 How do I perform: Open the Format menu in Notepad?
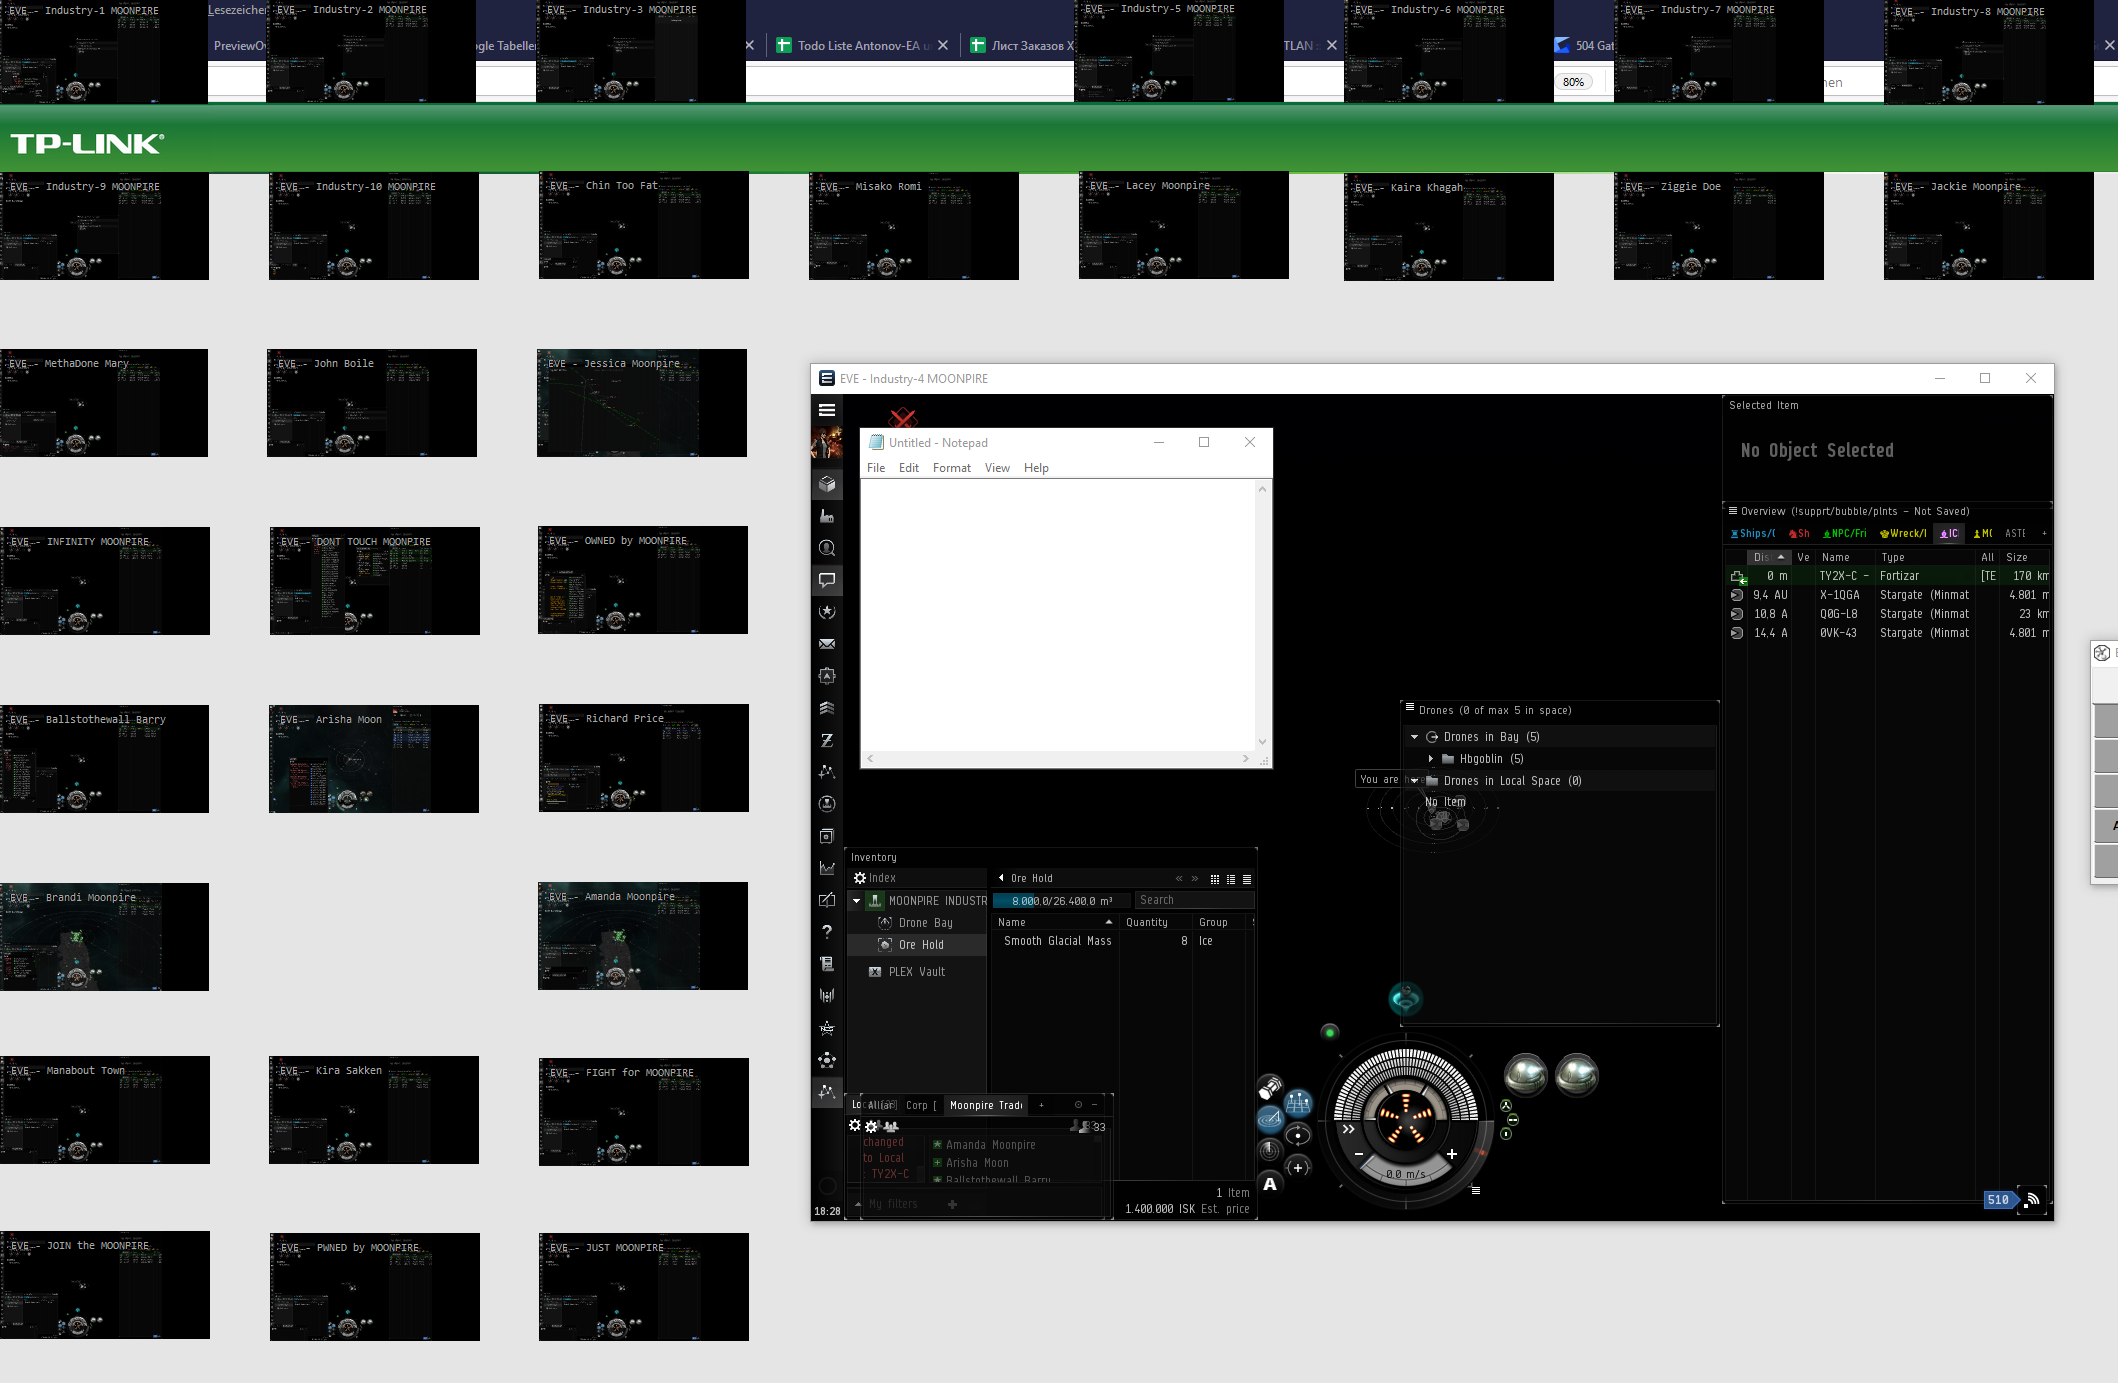(x=951, y=468)
